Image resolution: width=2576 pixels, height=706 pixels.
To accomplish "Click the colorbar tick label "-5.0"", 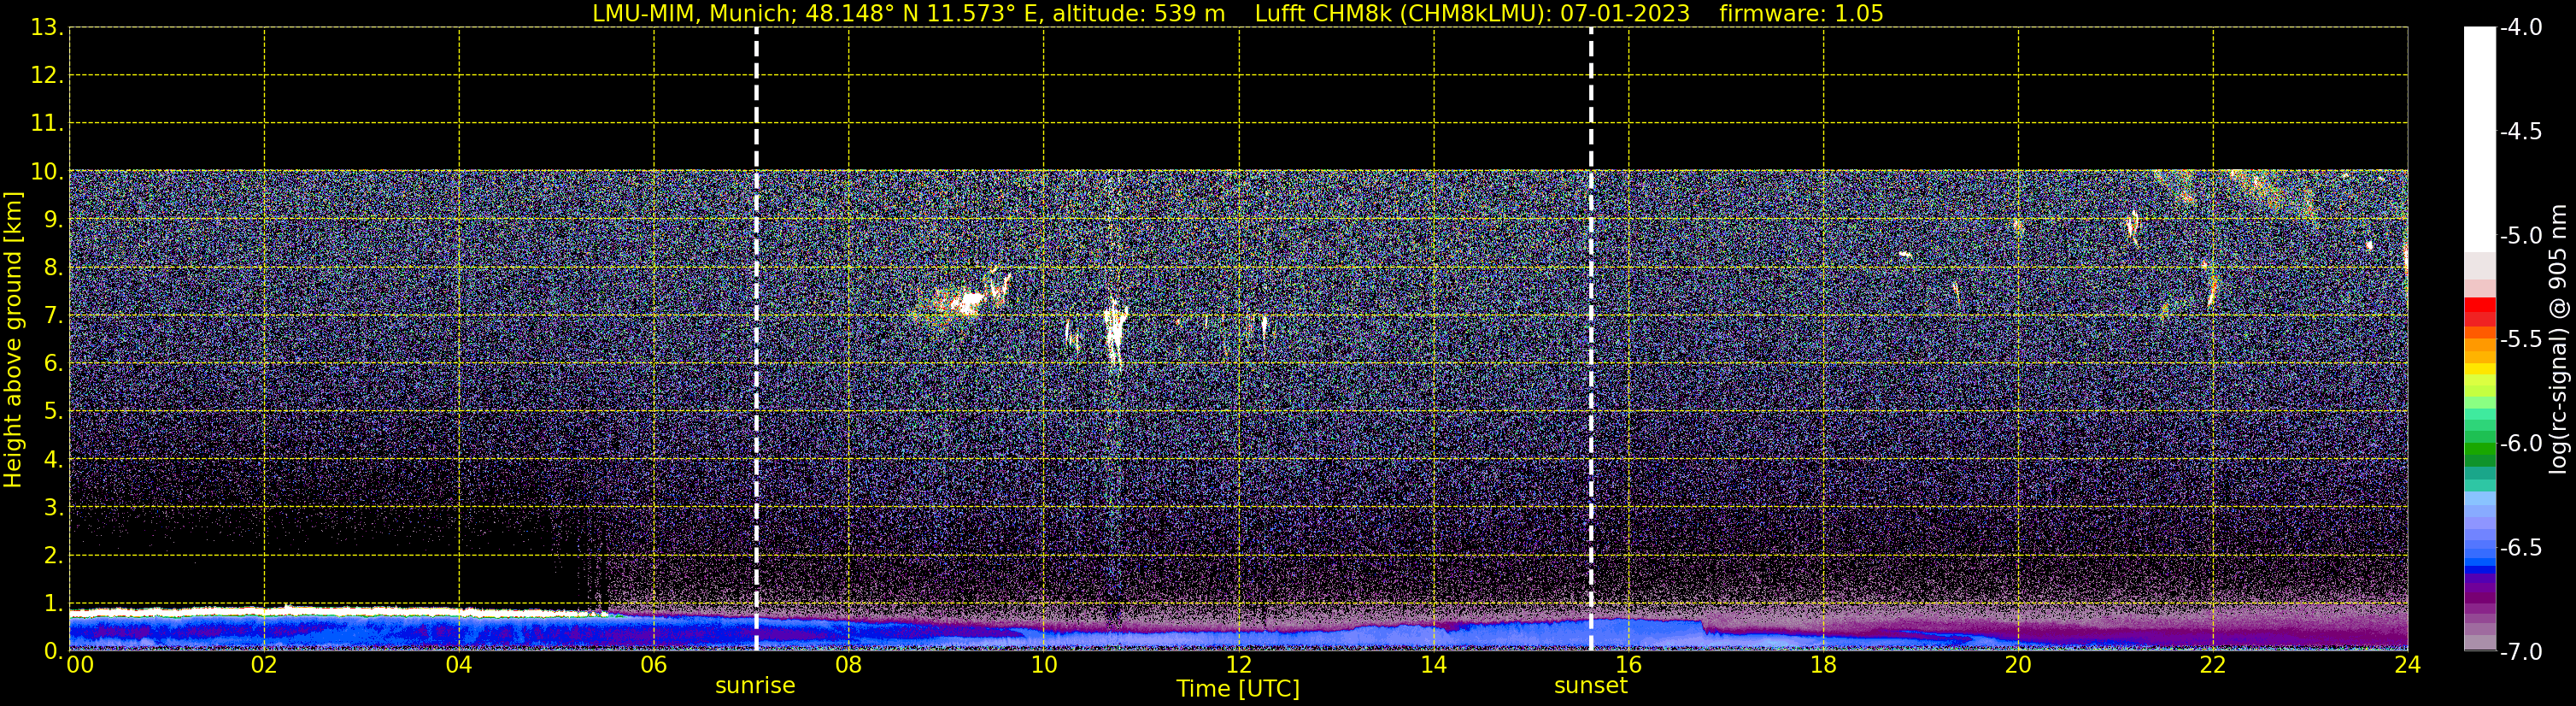I will (x=2521, y=236).
